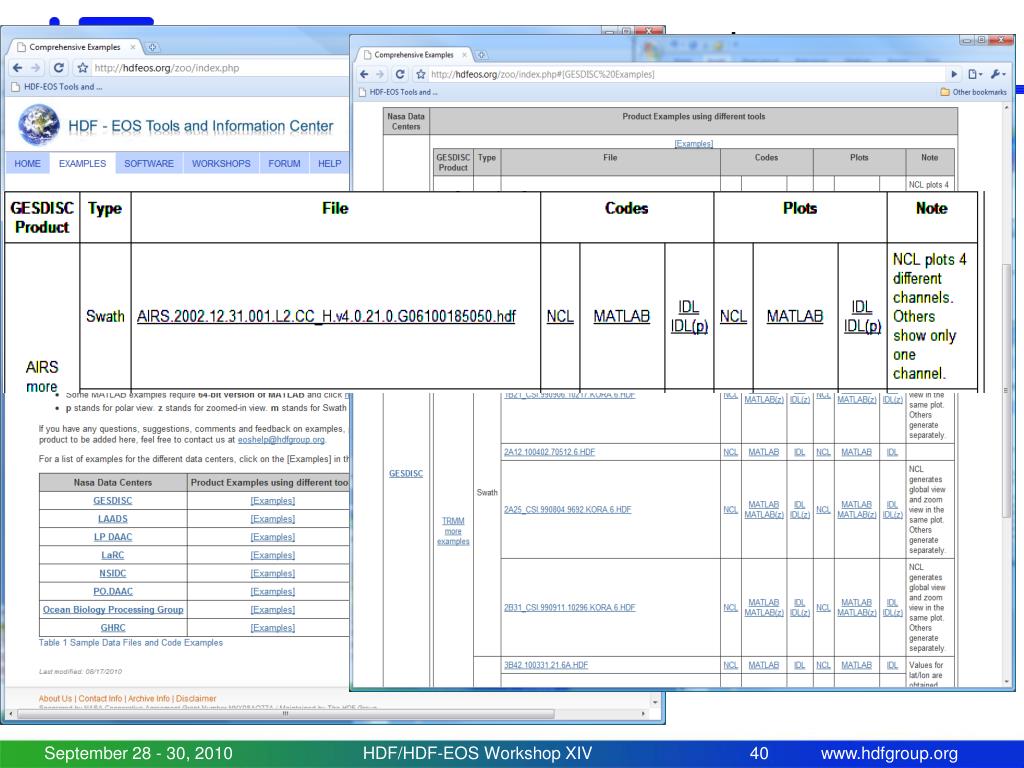Open the wrench settings menu in right window

coord(998,74)
